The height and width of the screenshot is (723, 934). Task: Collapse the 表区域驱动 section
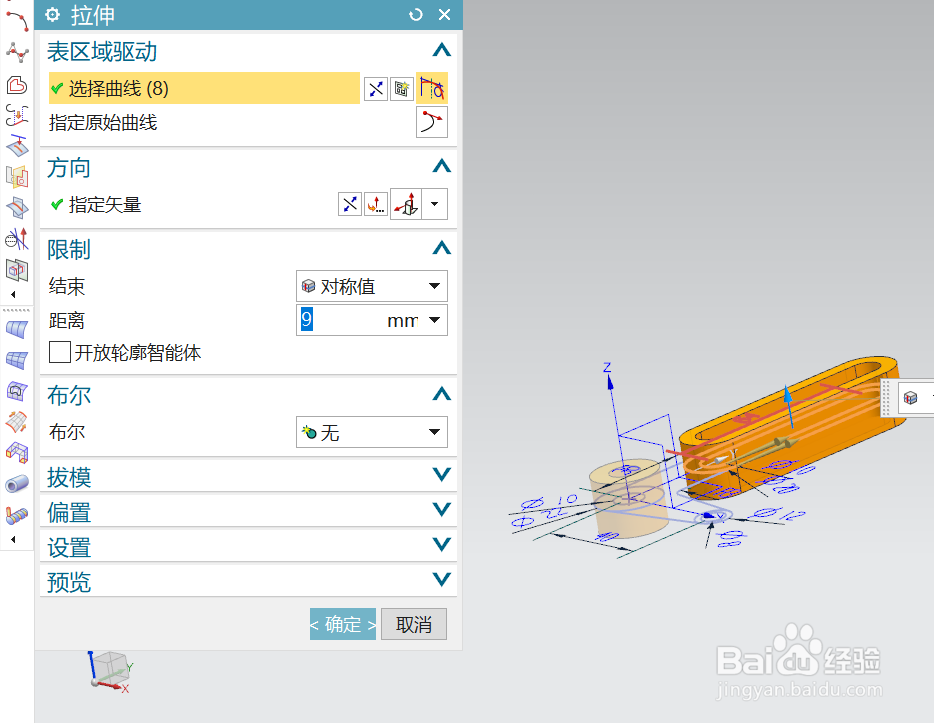pos(441,50)
